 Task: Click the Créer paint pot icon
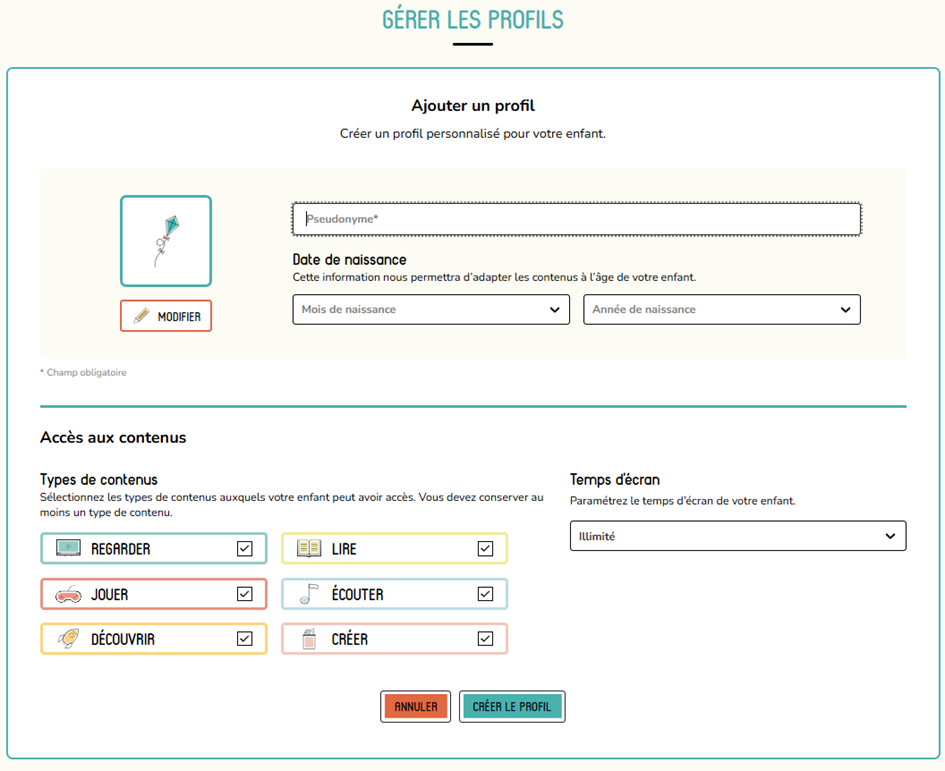pyautogui.click(x=309, y=639)
